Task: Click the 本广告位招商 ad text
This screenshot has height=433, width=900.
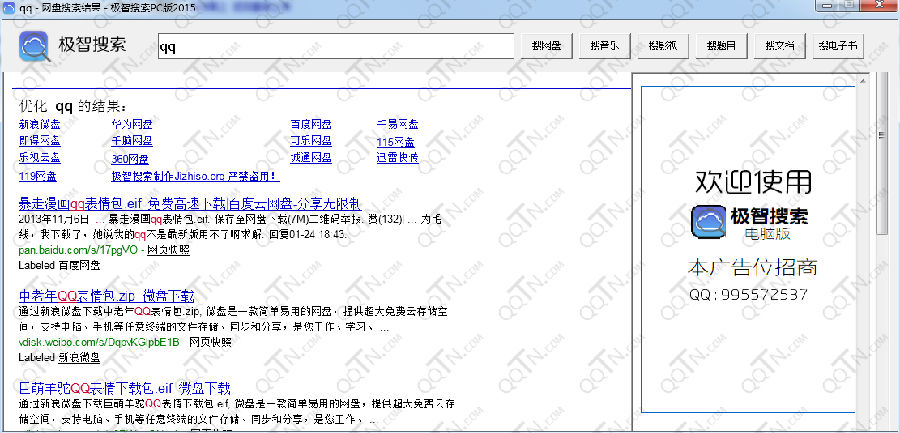Action: (x=752, y=267)
